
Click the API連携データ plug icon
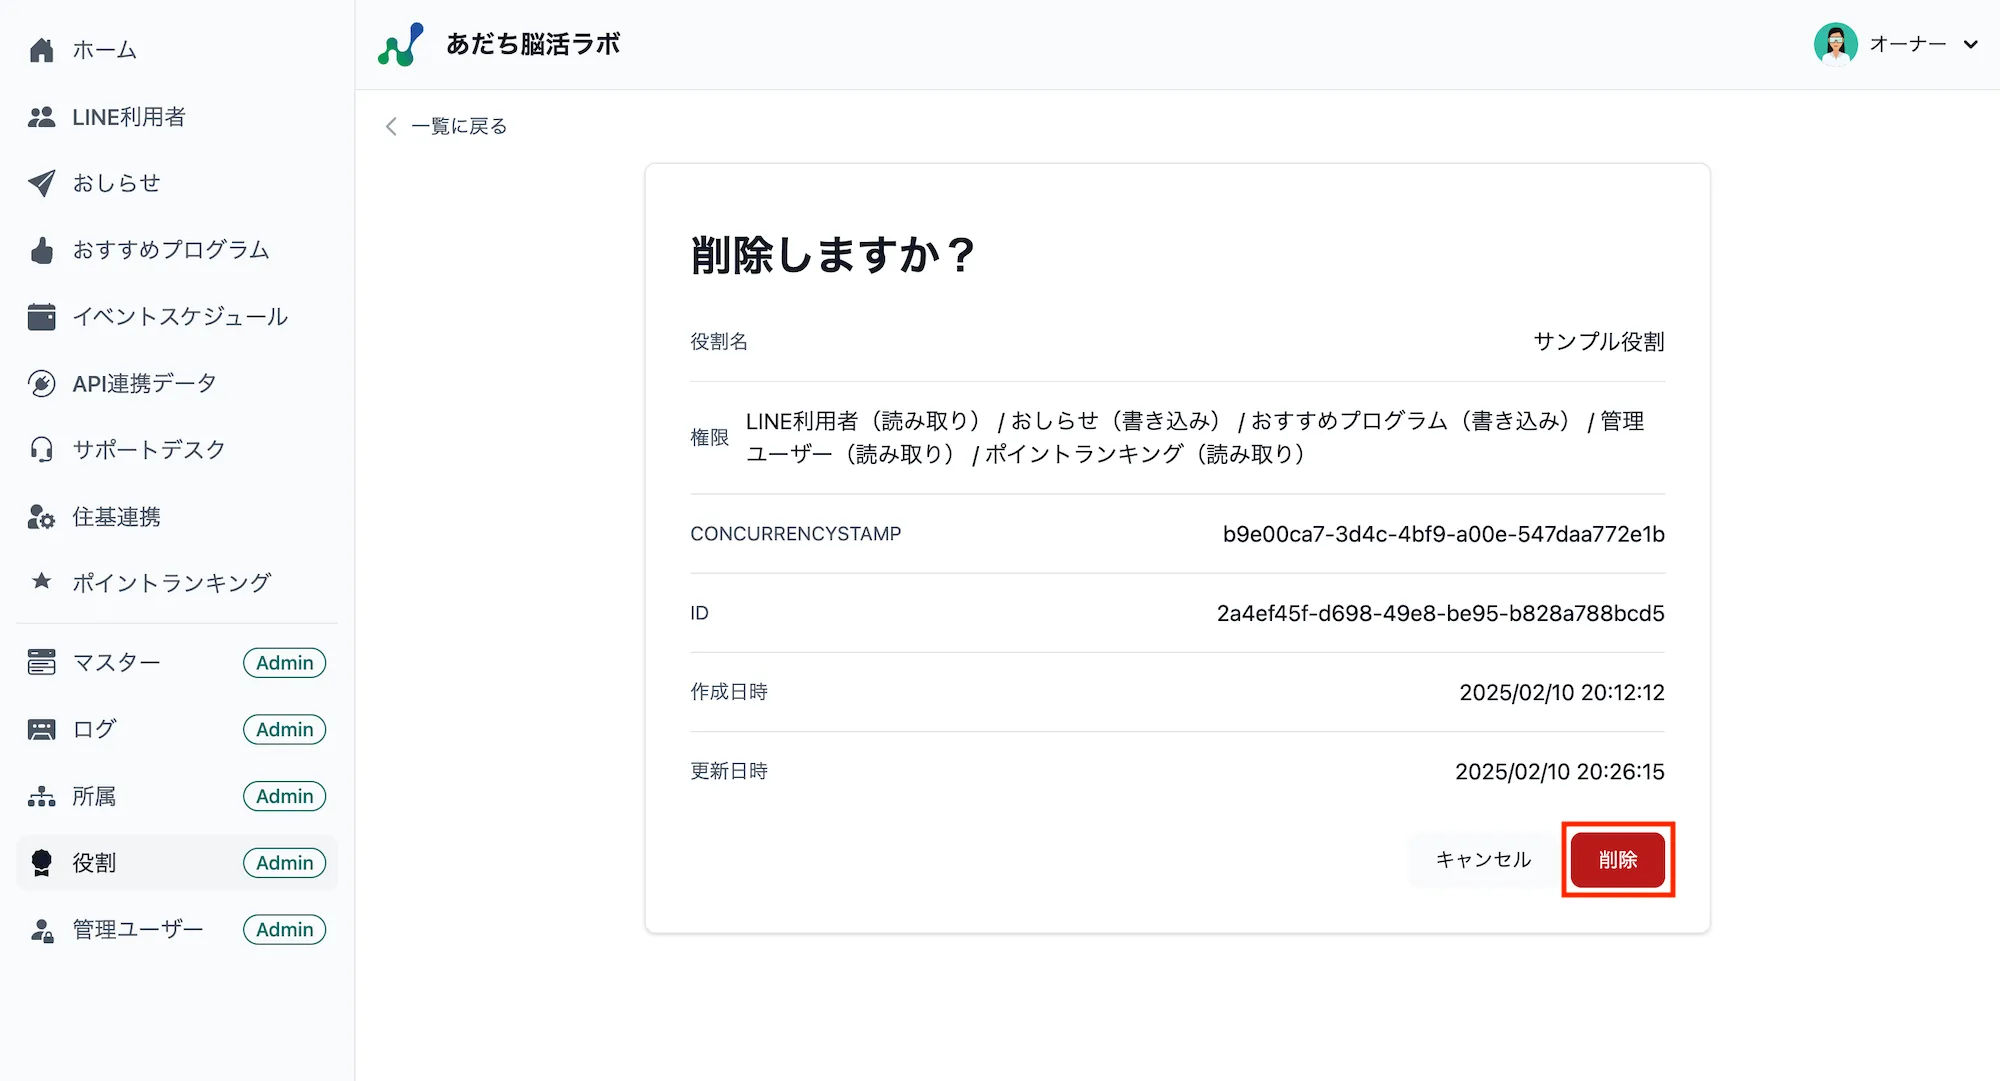pyautogui.click(x=41, y=384)
